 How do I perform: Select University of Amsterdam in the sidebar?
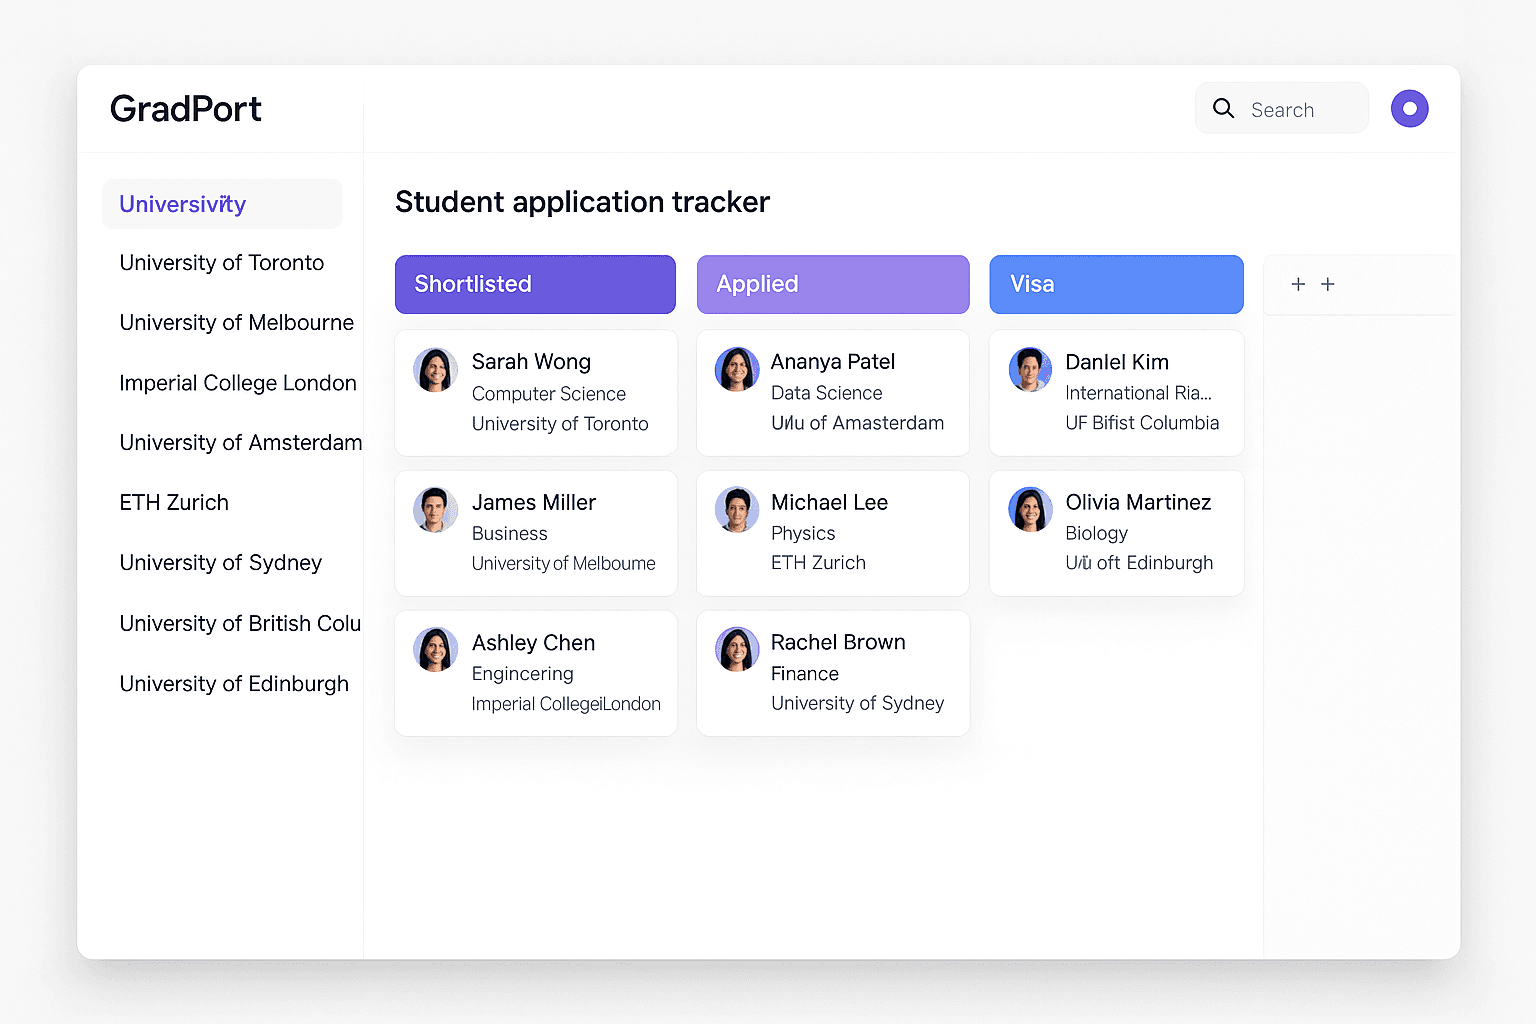coord(241,443)
